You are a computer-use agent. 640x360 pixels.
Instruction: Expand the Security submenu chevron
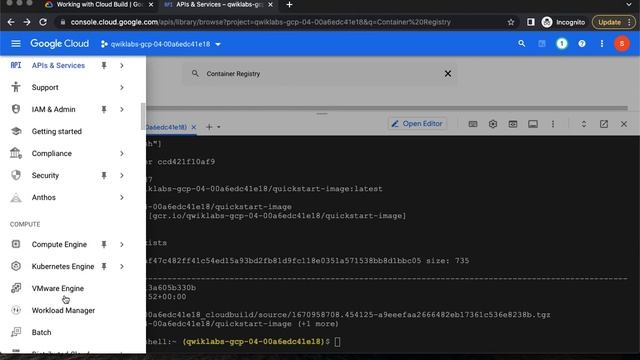(x=122, y=176)
